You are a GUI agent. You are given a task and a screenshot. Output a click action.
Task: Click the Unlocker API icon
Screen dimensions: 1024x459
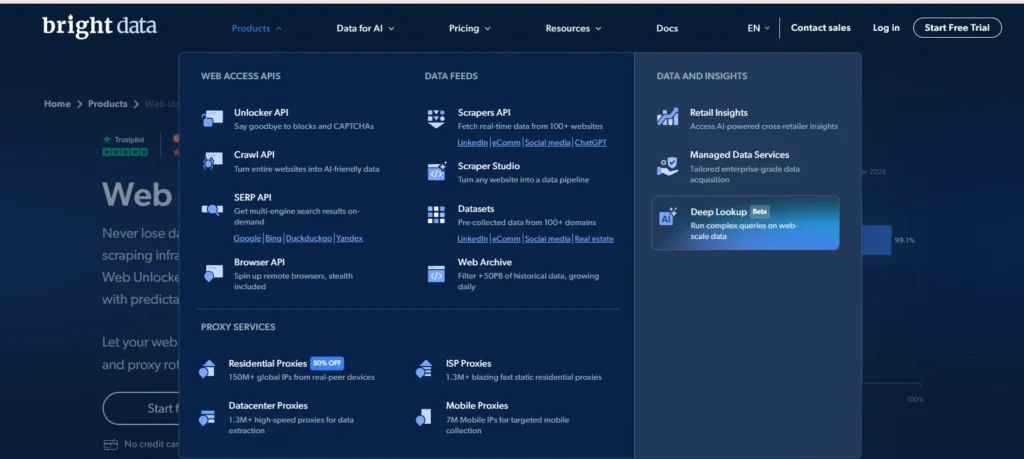pyautogui.click(x=212, y=119)
